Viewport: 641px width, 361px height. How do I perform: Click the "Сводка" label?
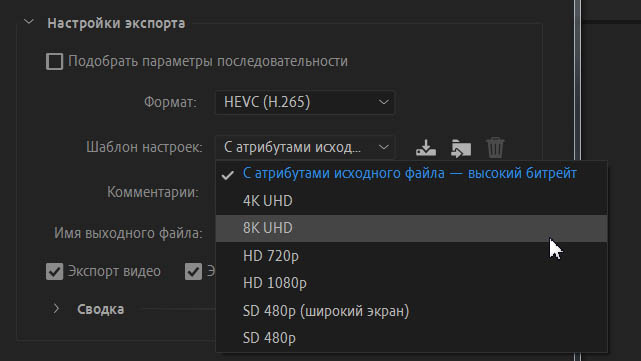point(101,309)
